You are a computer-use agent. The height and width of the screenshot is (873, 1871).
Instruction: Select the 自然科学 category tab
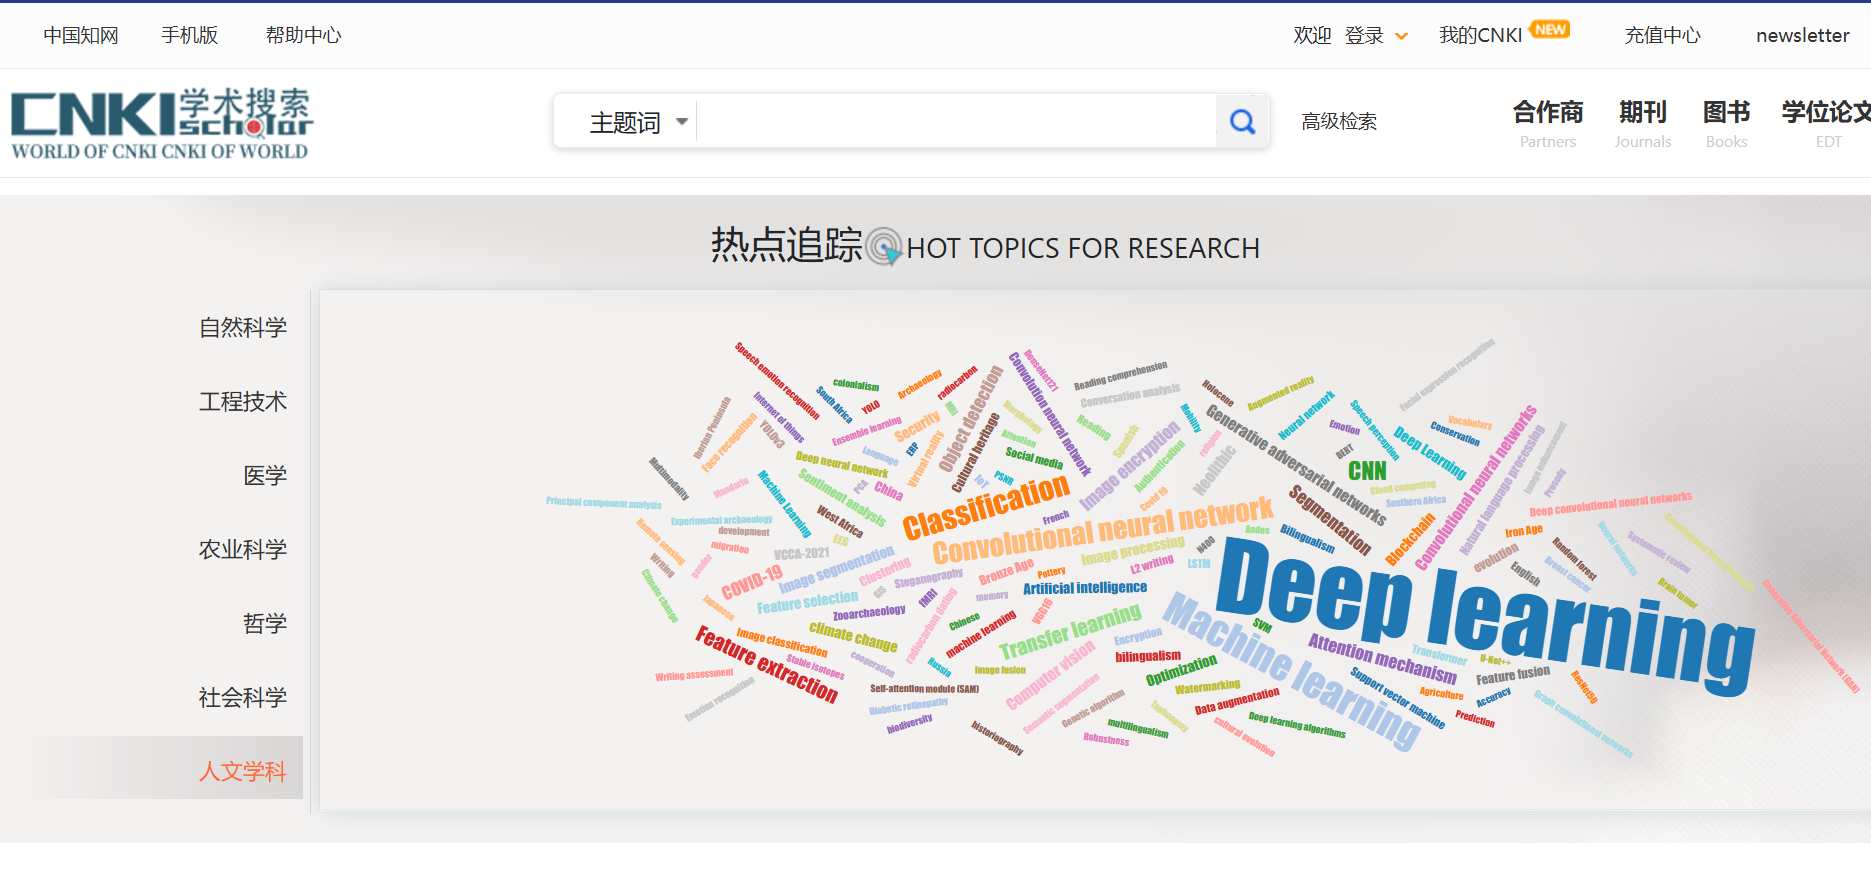[242, 328]
